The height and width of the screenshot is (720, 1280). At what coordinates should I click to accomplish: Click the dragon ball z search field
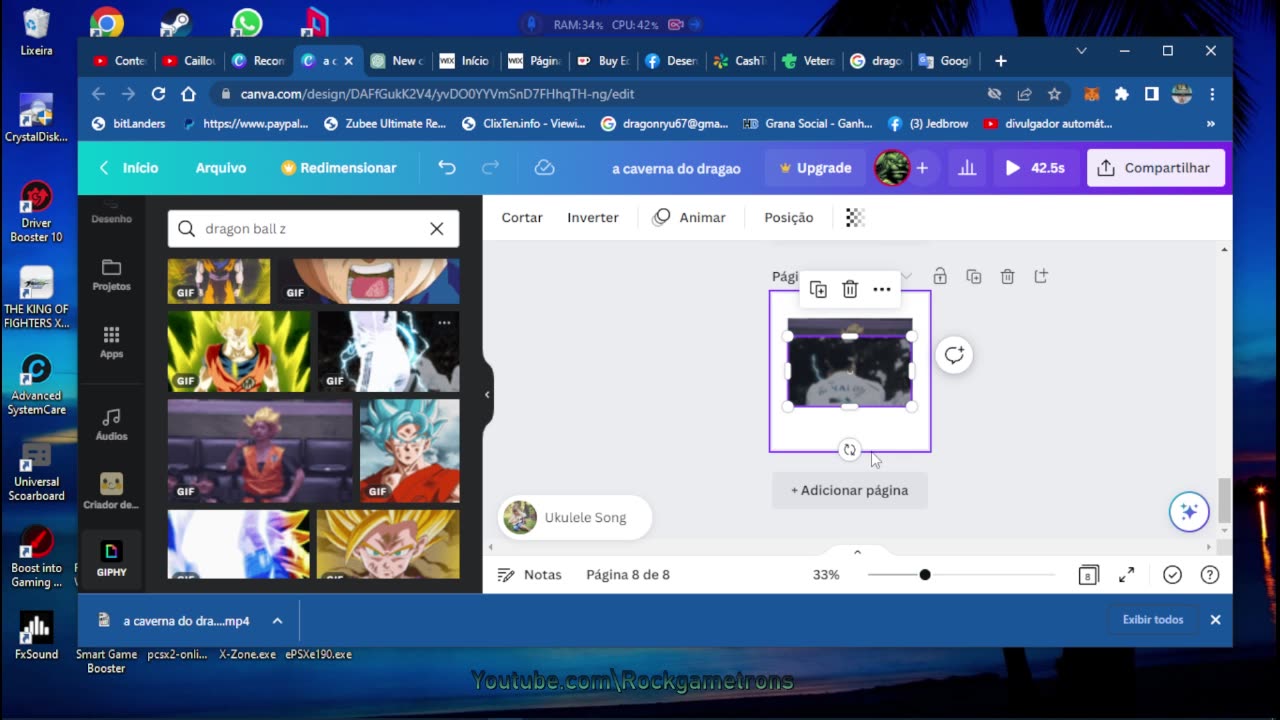[313, 229]
